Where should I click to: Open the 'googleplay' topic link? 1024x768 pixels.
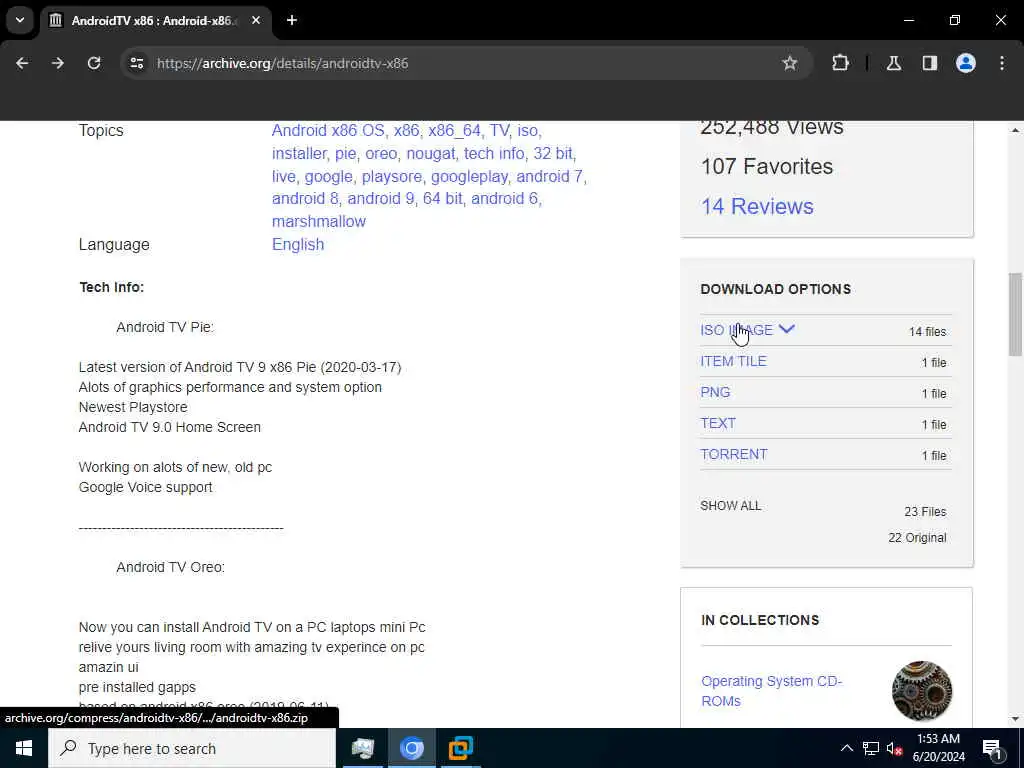click(469, 176)
